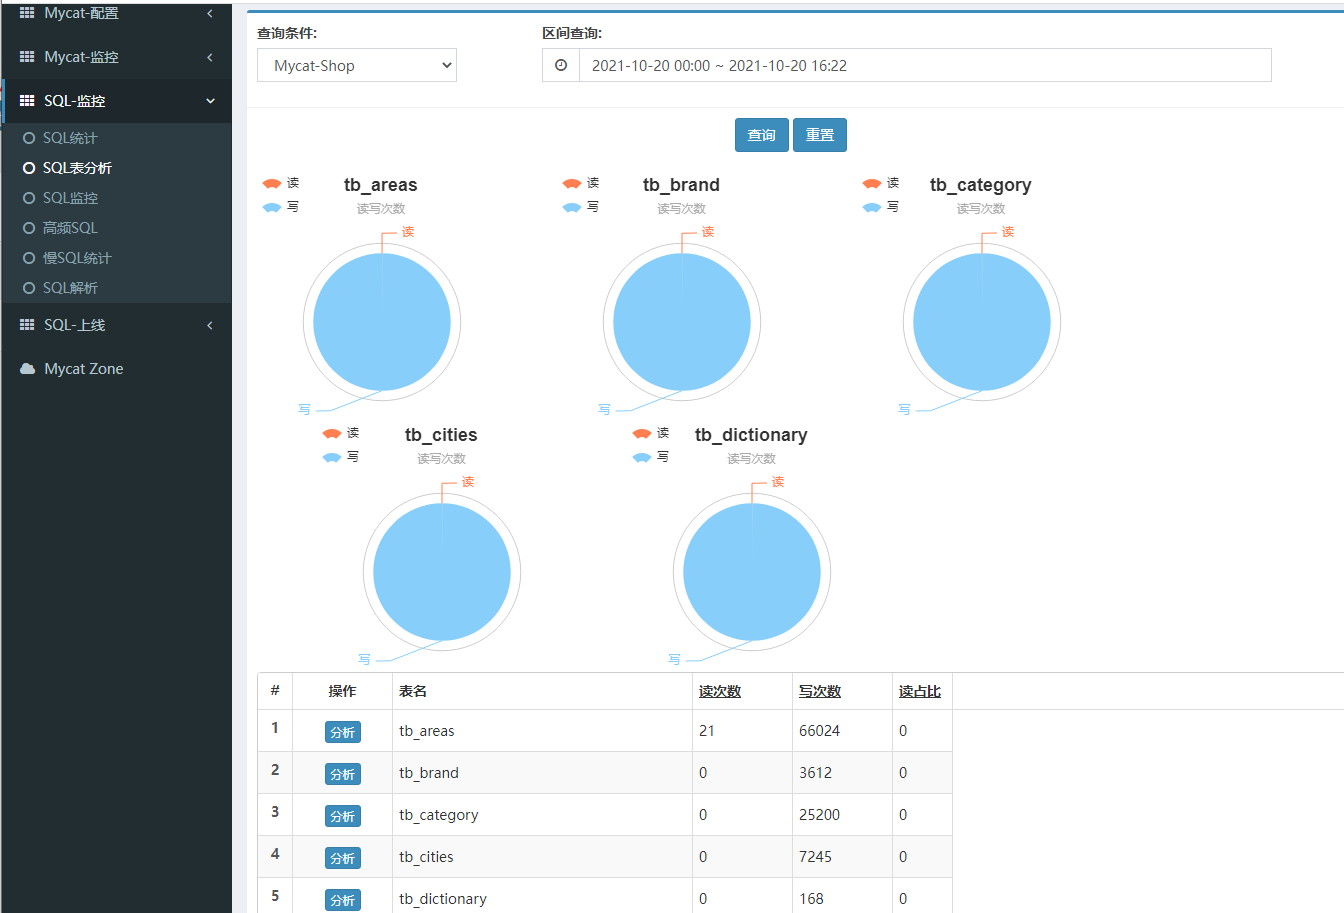
Task: Open the Mycat-配置 sidebar menu
Action: click(x=117, y=14)
